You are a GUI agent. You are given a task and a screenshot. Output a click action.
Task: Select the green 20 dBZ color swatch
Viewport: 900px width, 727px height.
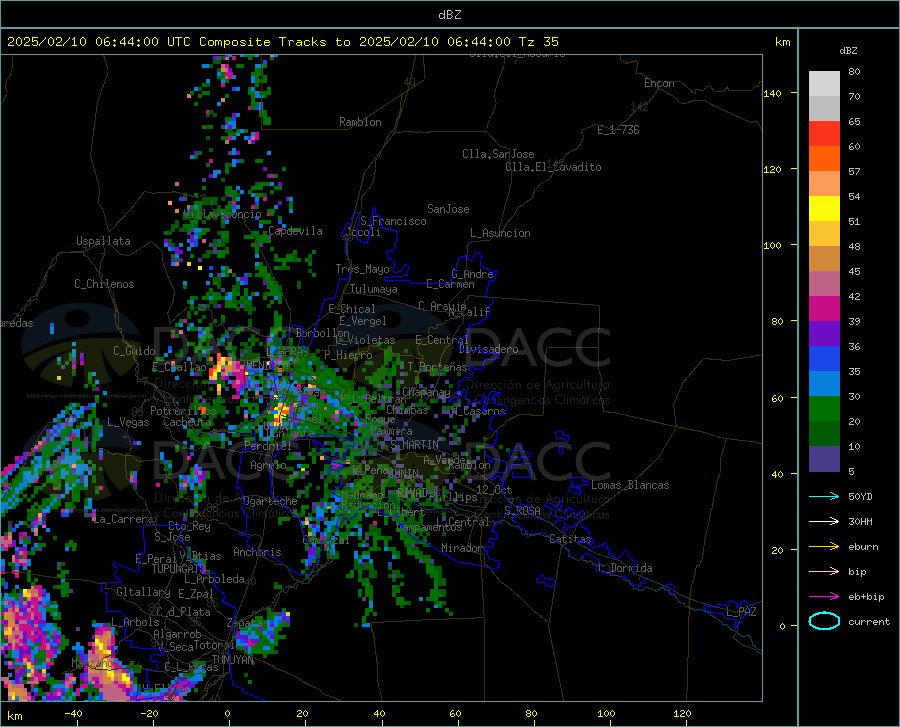(824, 409)
